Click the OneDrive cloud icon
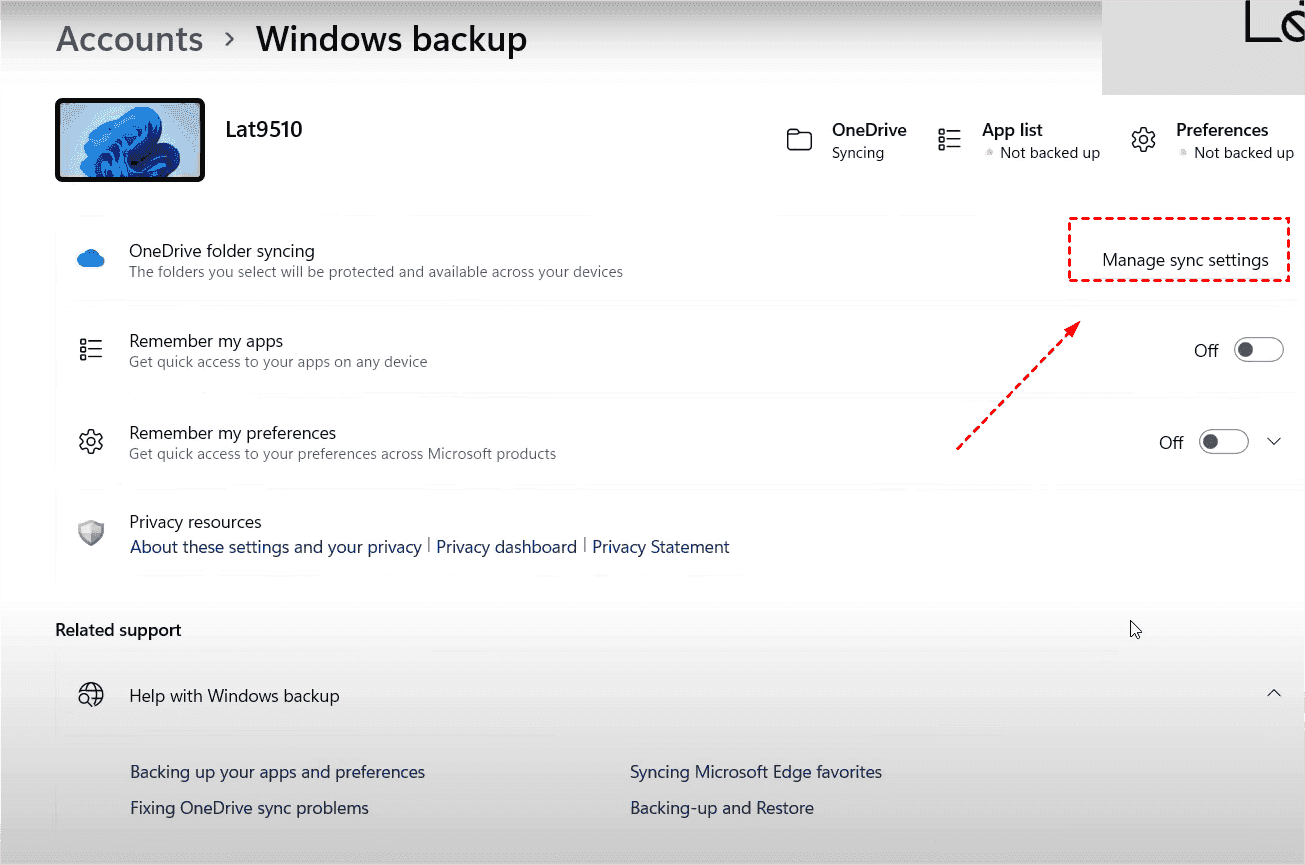The image size is (1305, 865). click(x=91, y=260)
